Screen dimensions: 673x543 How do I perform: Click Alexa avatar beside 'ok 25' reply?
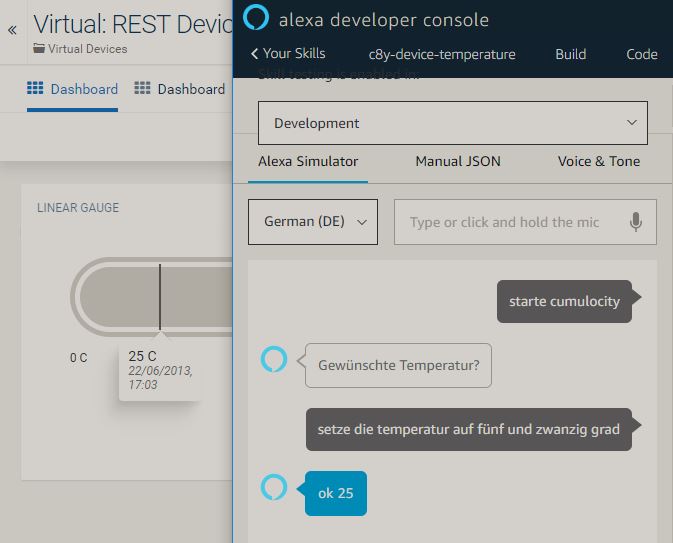273,488
